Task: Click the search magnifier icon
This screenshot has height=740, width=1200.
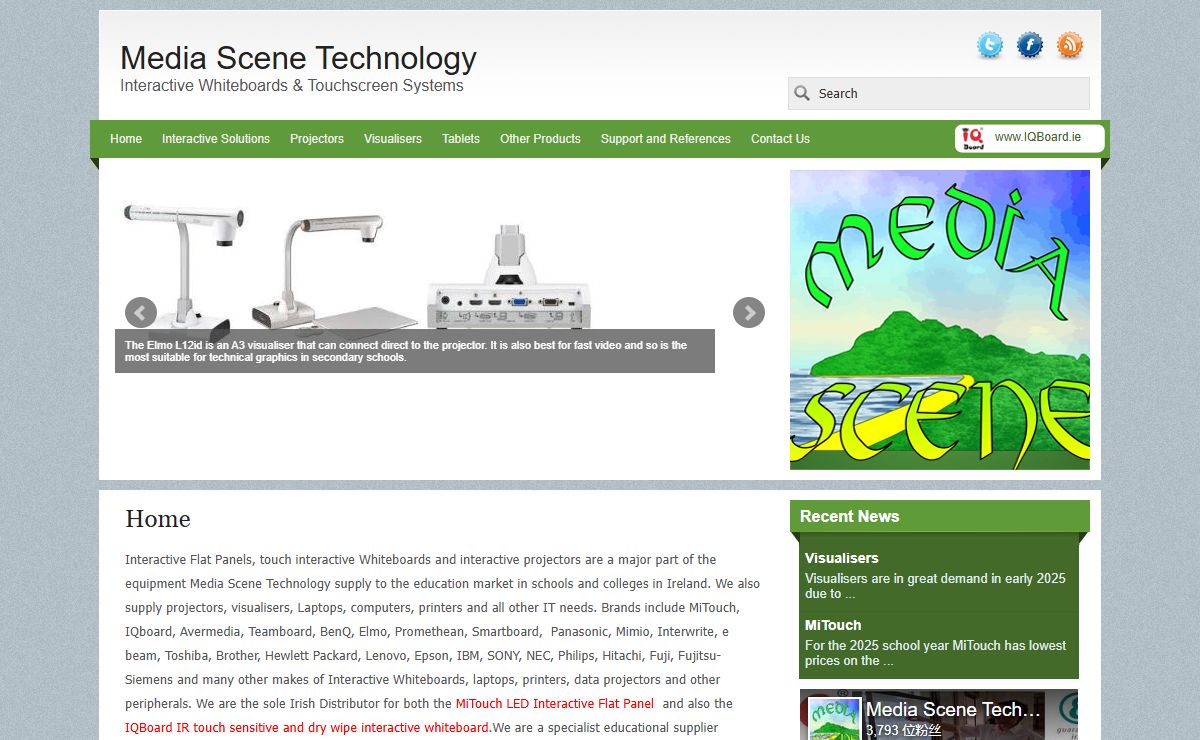Action: (x=802, y=93)
